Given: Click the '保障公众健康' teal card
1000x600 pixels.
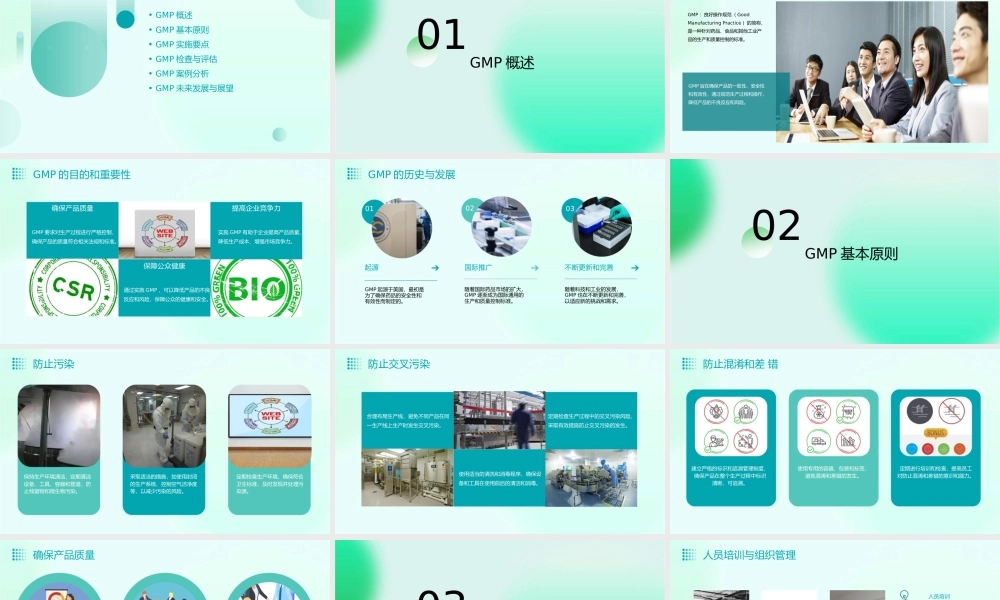Looking at the screenshot, I should [165, 288].
